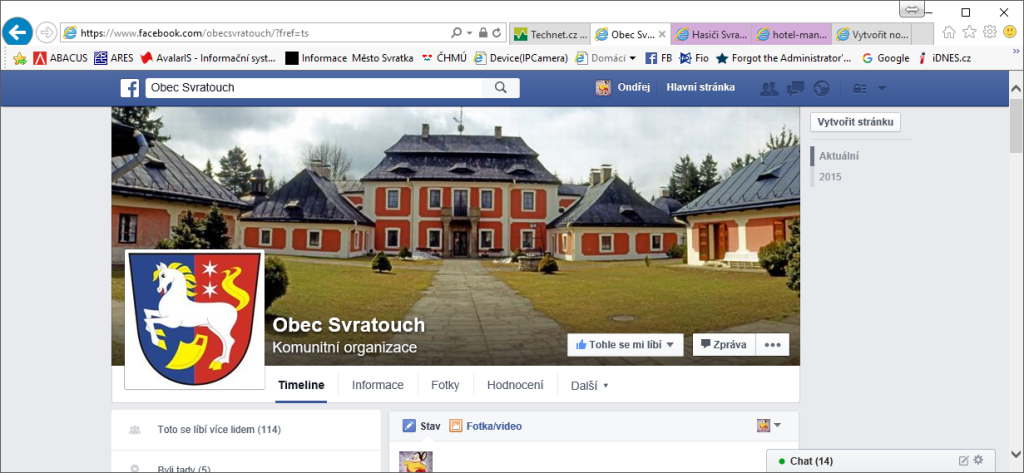Close the Obec Sv... browser tab
Image resolution: width=1024 pixels, height=473 pixels.
[662, 34]
